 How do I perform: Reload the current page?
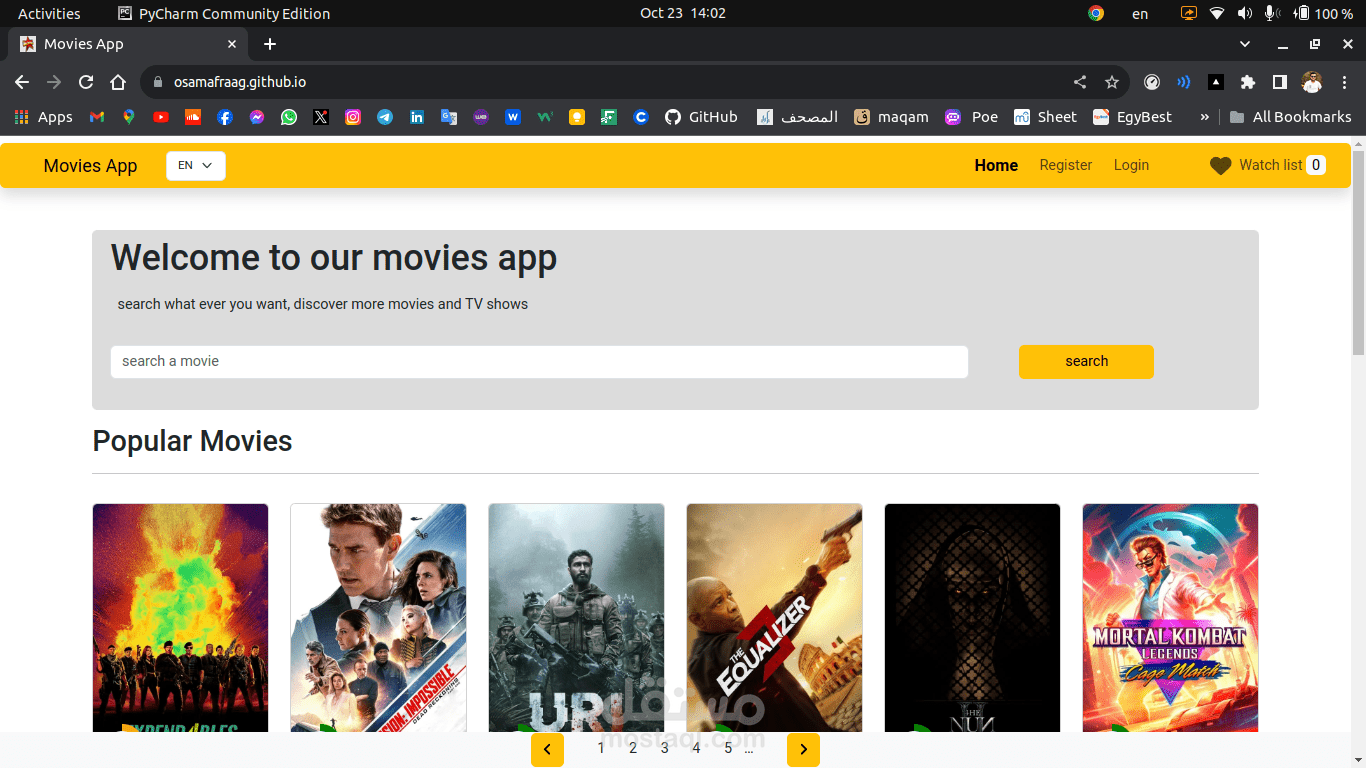86,82
